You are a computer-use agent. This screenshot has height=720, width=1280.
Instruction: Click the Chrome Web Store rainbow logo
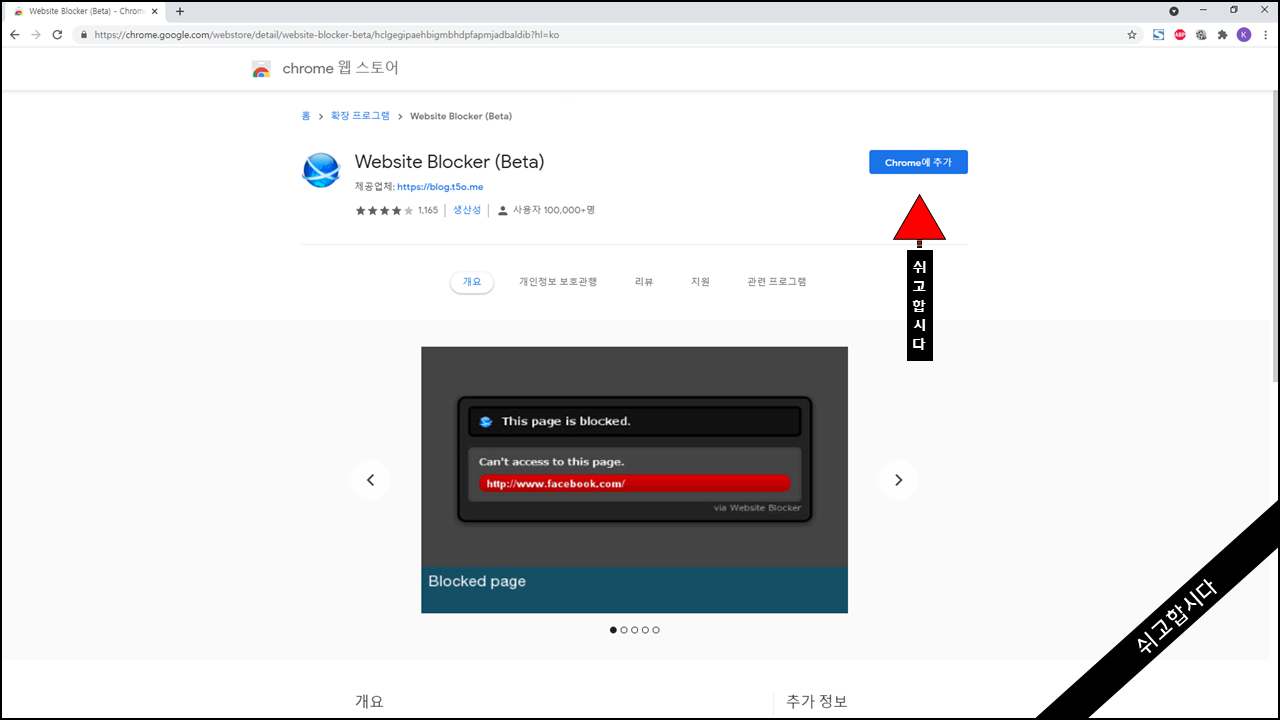click(x=261, y=69)
